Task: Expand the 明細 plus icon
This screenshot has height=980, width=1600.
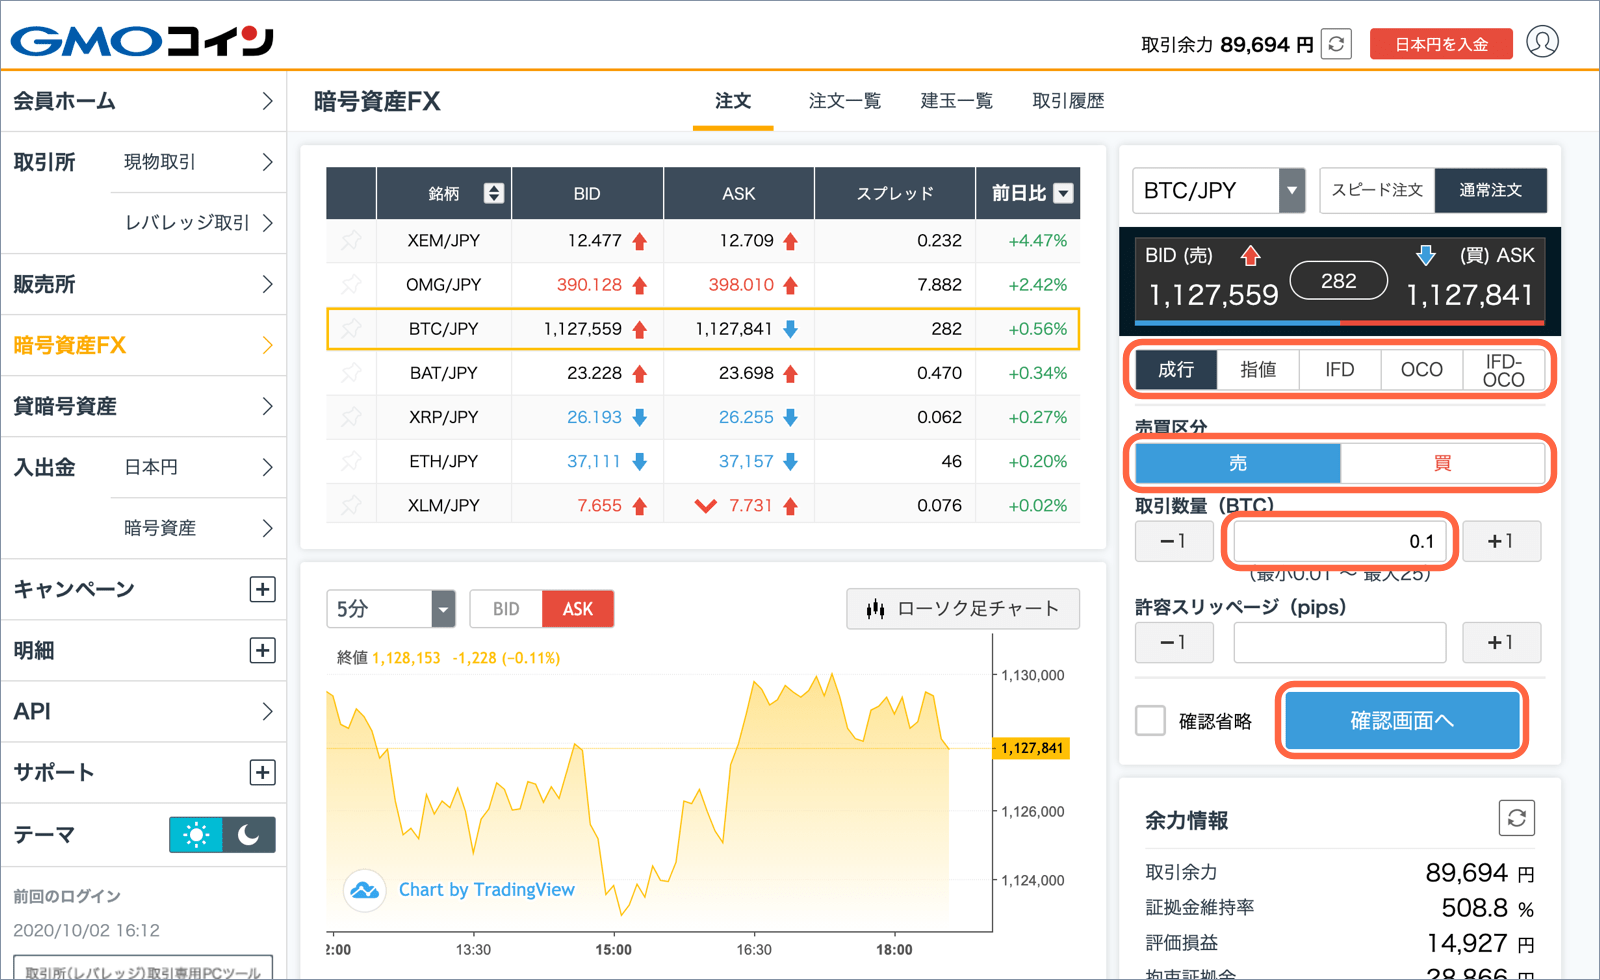Action: [x=262, y=650]
